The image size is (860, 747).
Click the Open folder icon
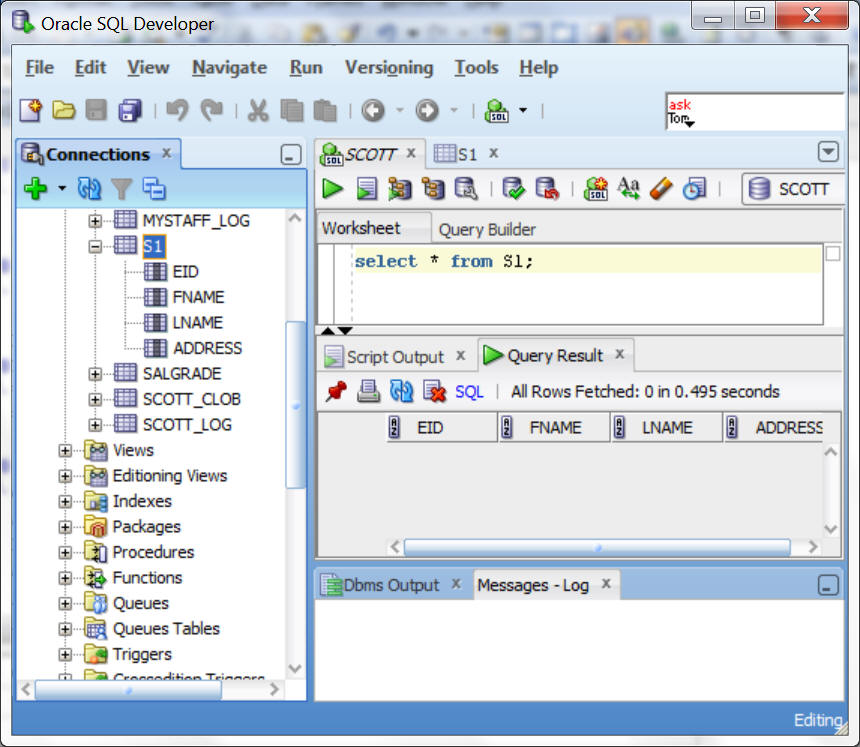[64, 110]
